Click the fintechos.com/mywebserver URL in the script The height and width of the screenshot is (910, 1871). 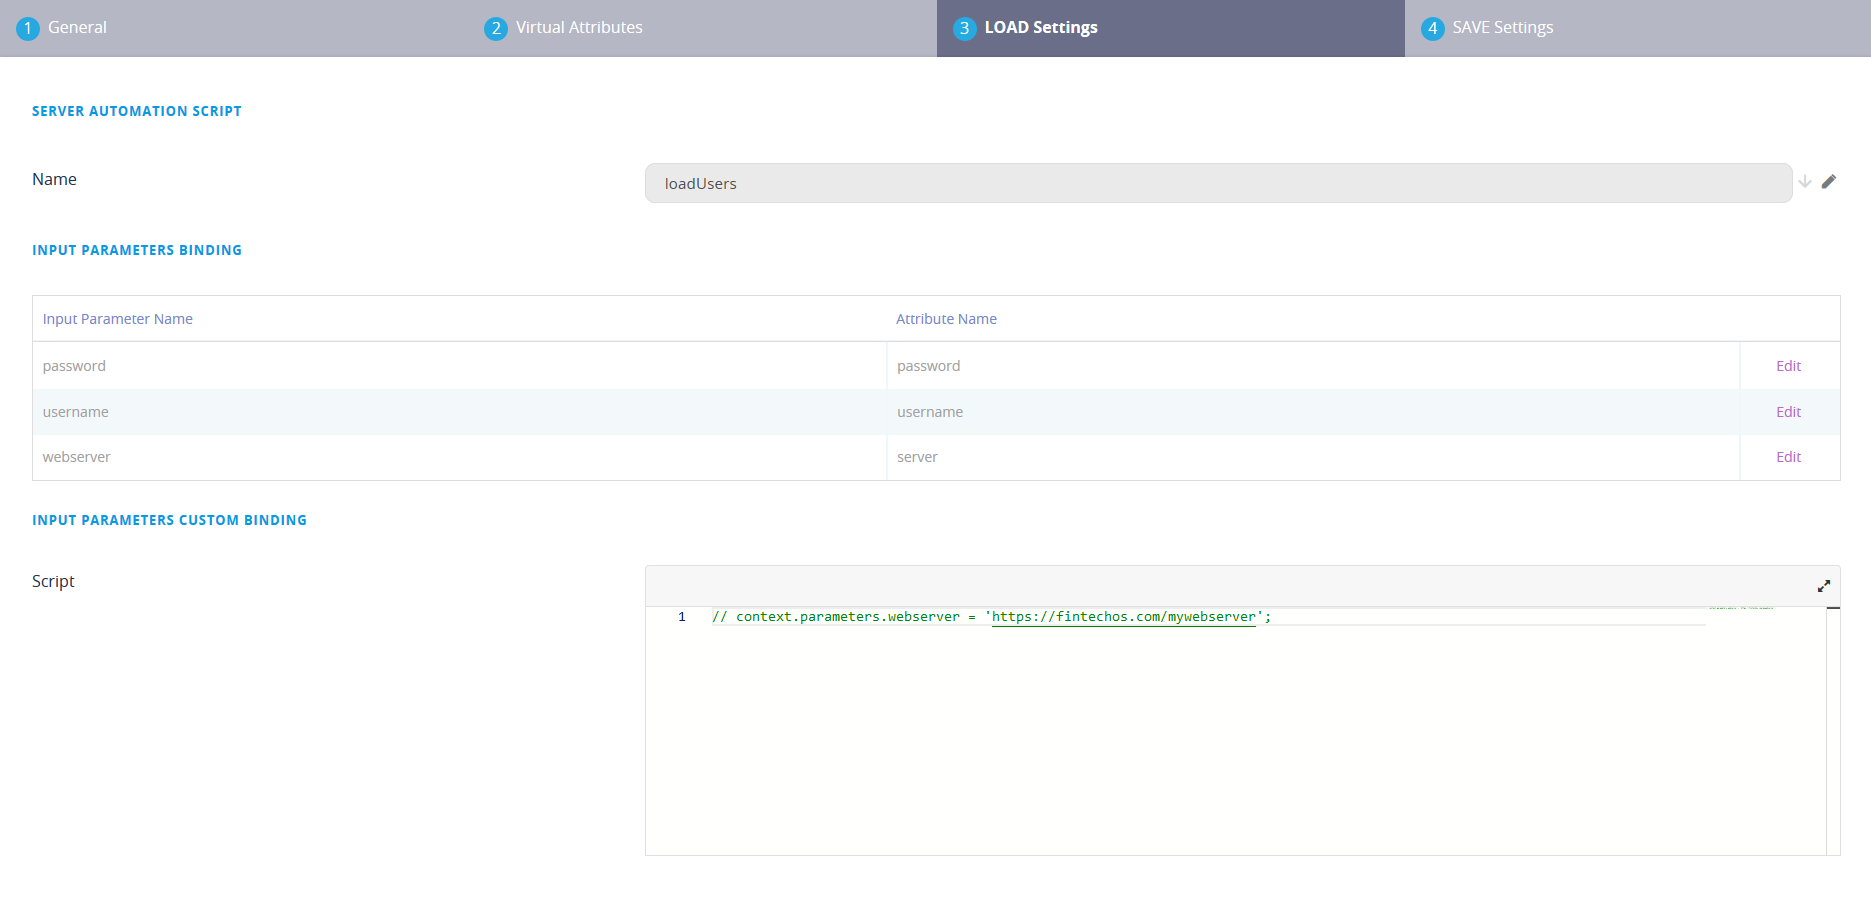1123,616
